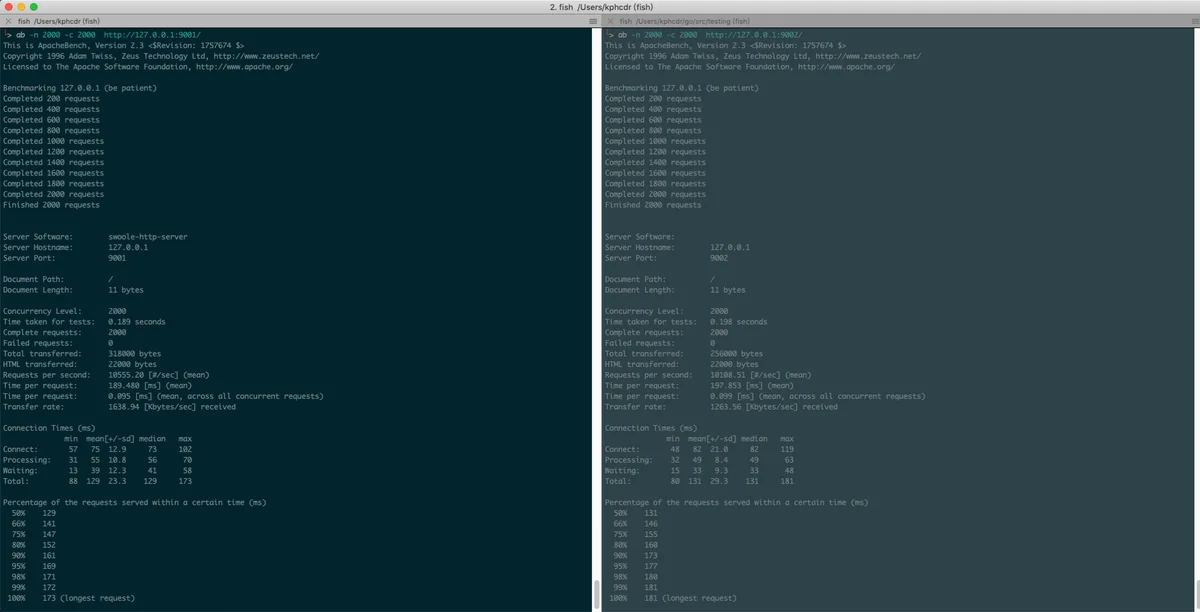Screen dimensions: 1200x612
Task: Click the red close window button
Action: (9, 7)
